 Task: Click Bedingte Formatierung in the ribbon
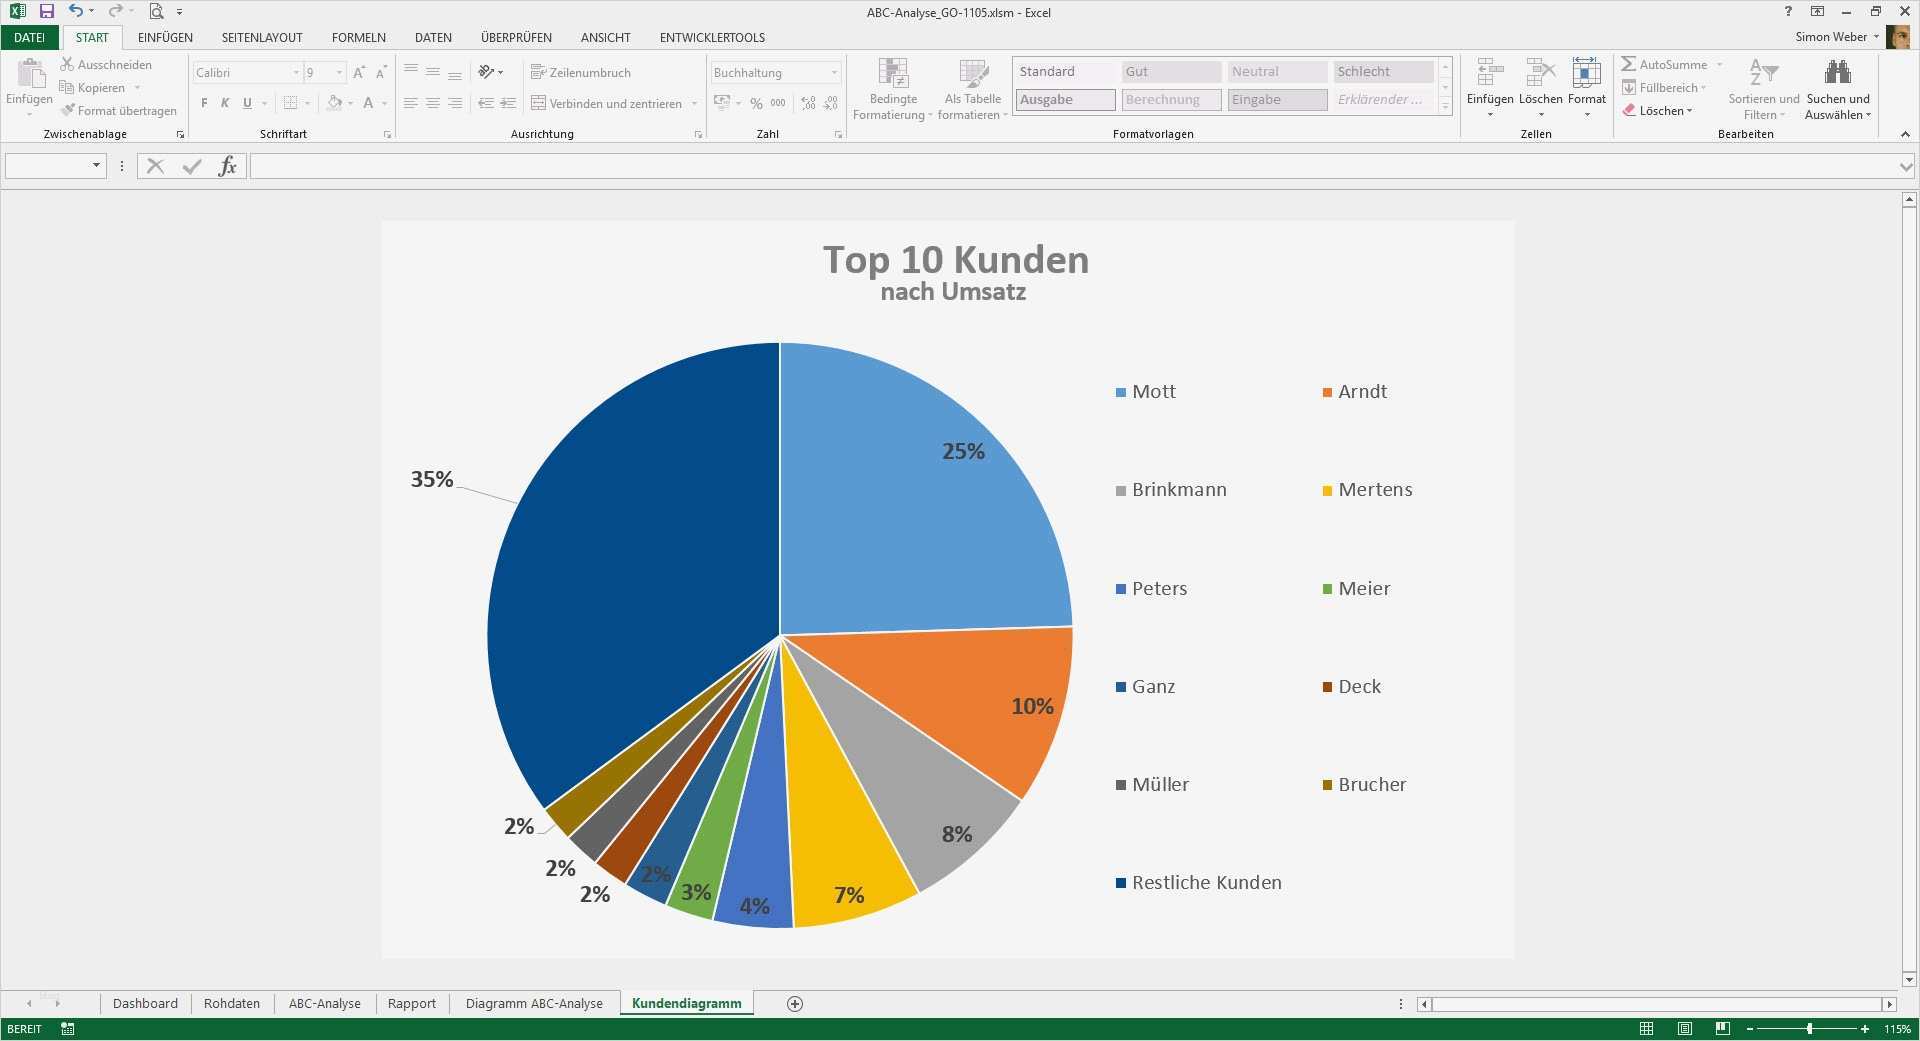[892, 88]
